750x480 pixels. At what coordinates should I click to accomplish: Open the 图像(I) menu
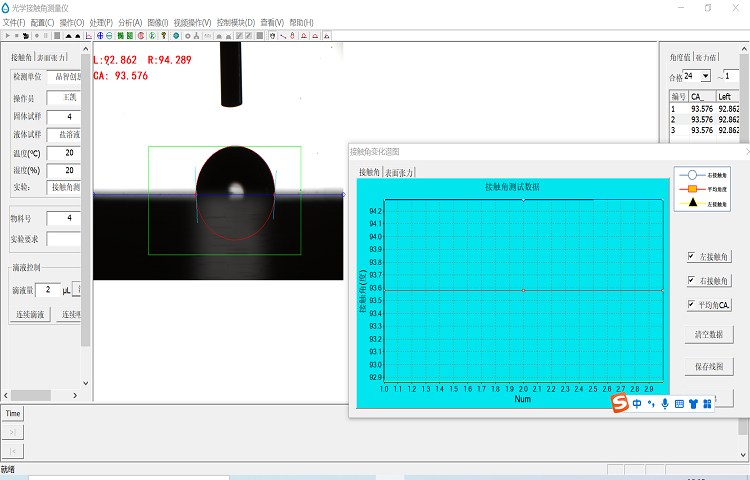pyautogui.click(x=158, y=22)
